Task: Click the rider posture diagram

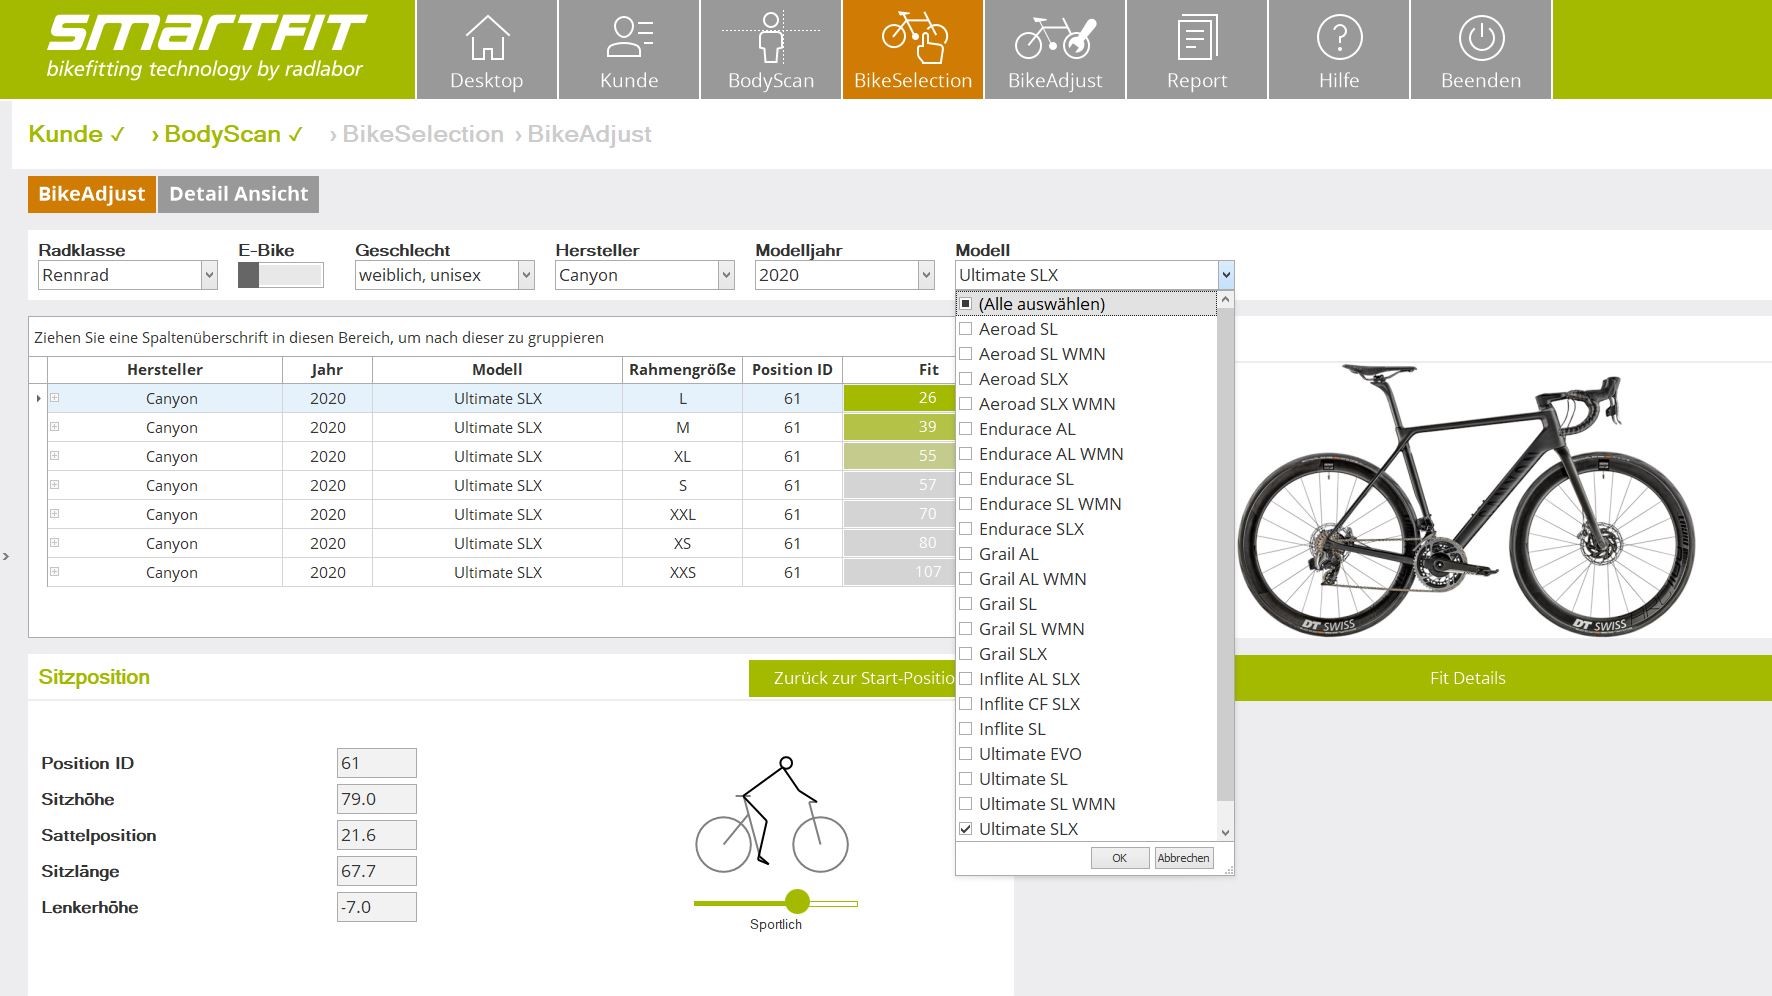Action: pyautogui.click(x=772, y=814)
